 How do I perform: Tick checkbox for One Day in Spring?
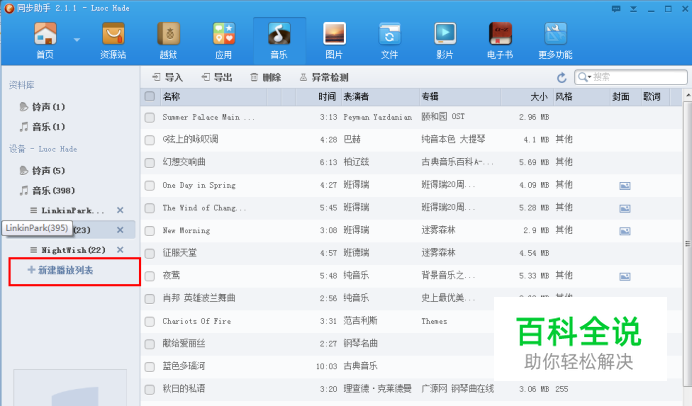click(150, 185)
